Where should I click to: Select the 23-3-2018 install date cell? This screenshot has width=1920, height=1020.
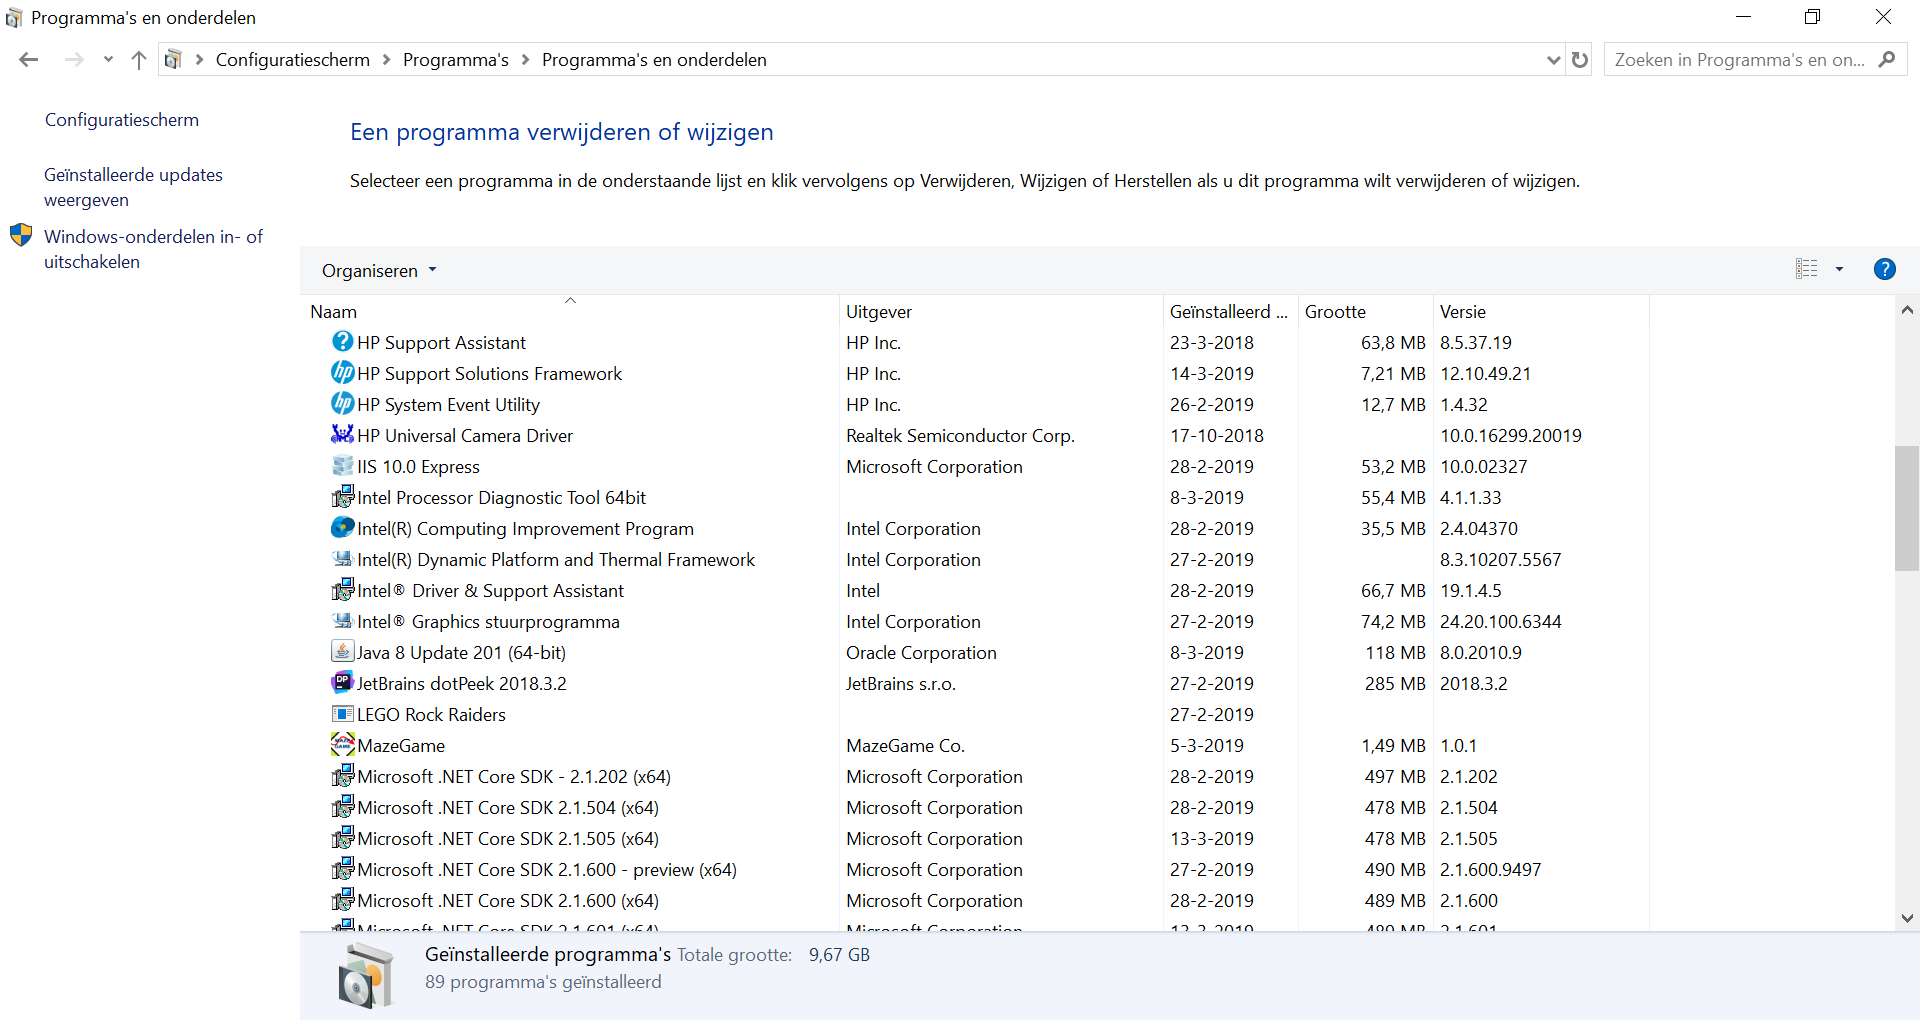(x=1211, y=343)
